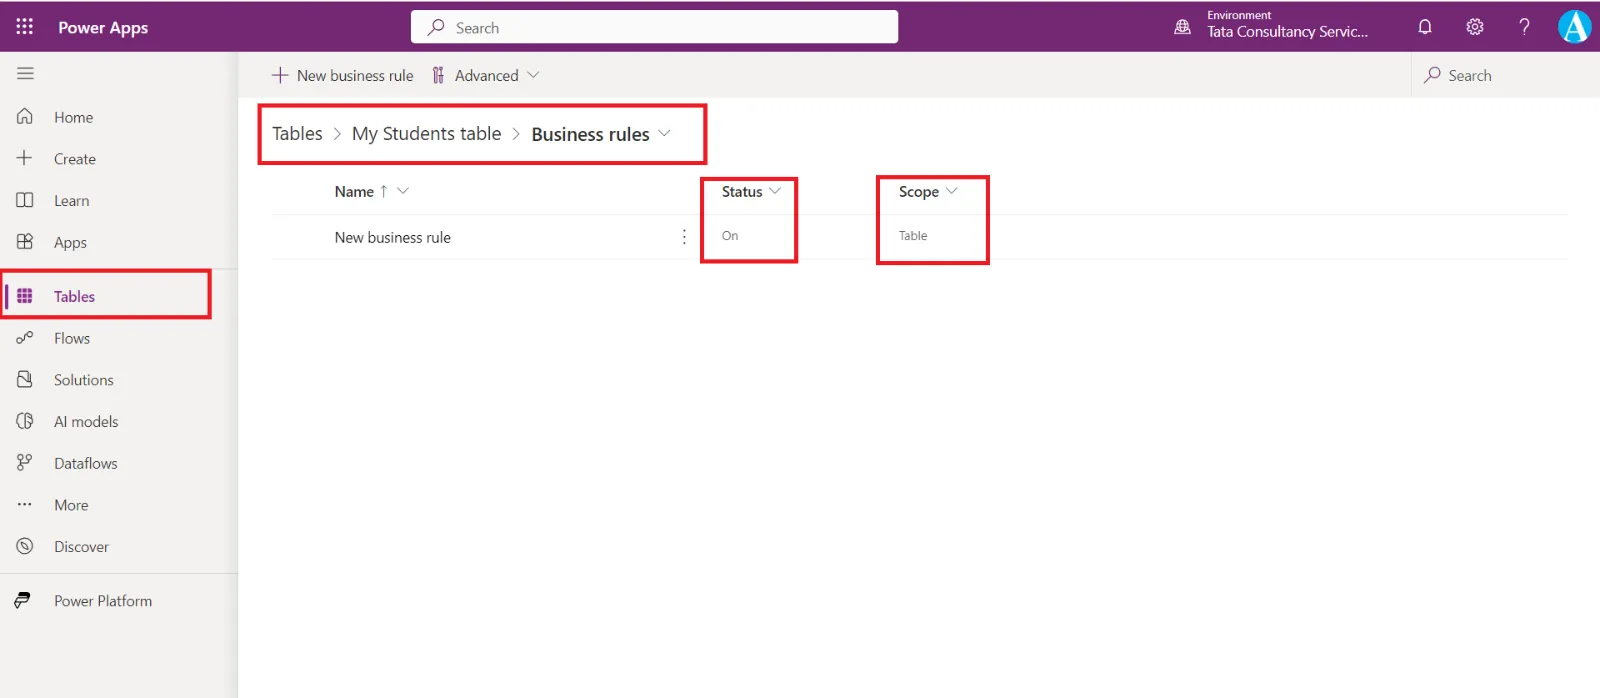1600x698 pixels.
Task: Click the environment globe icon
Action: (x=1182, y=27)
